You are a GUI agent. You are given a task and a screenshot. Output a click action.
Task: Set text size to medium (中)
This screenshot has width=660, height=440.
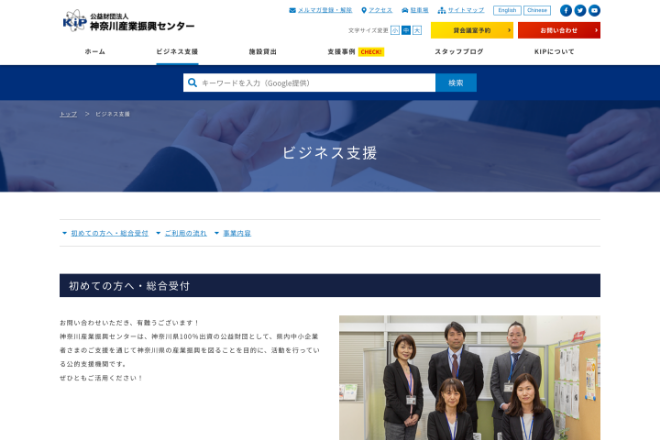point(406,31)
